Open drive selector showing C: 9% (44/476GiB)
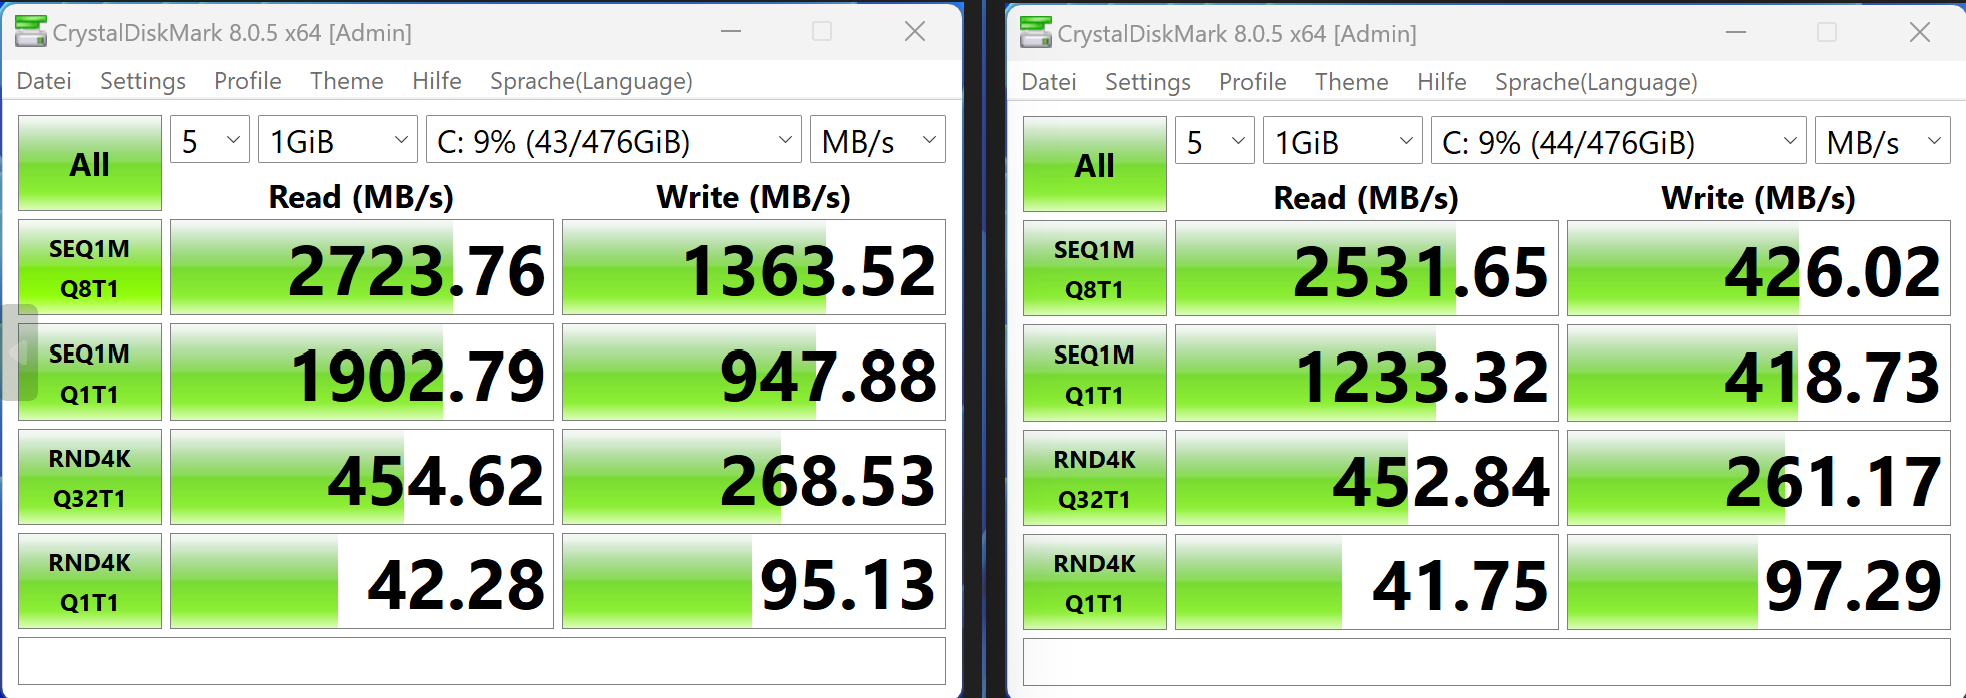The image size is (1966, 698). tap(1619, 141)
